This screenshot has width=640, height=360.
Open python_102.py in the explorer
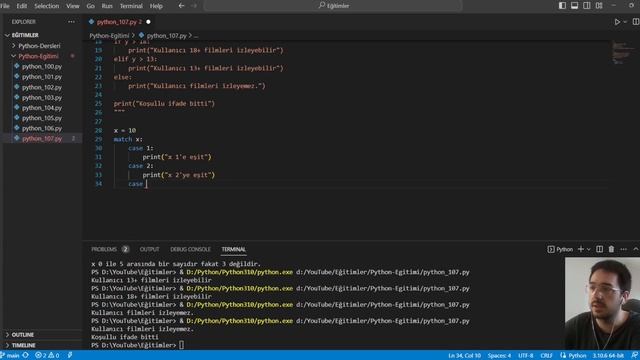[x=42, y=87]
